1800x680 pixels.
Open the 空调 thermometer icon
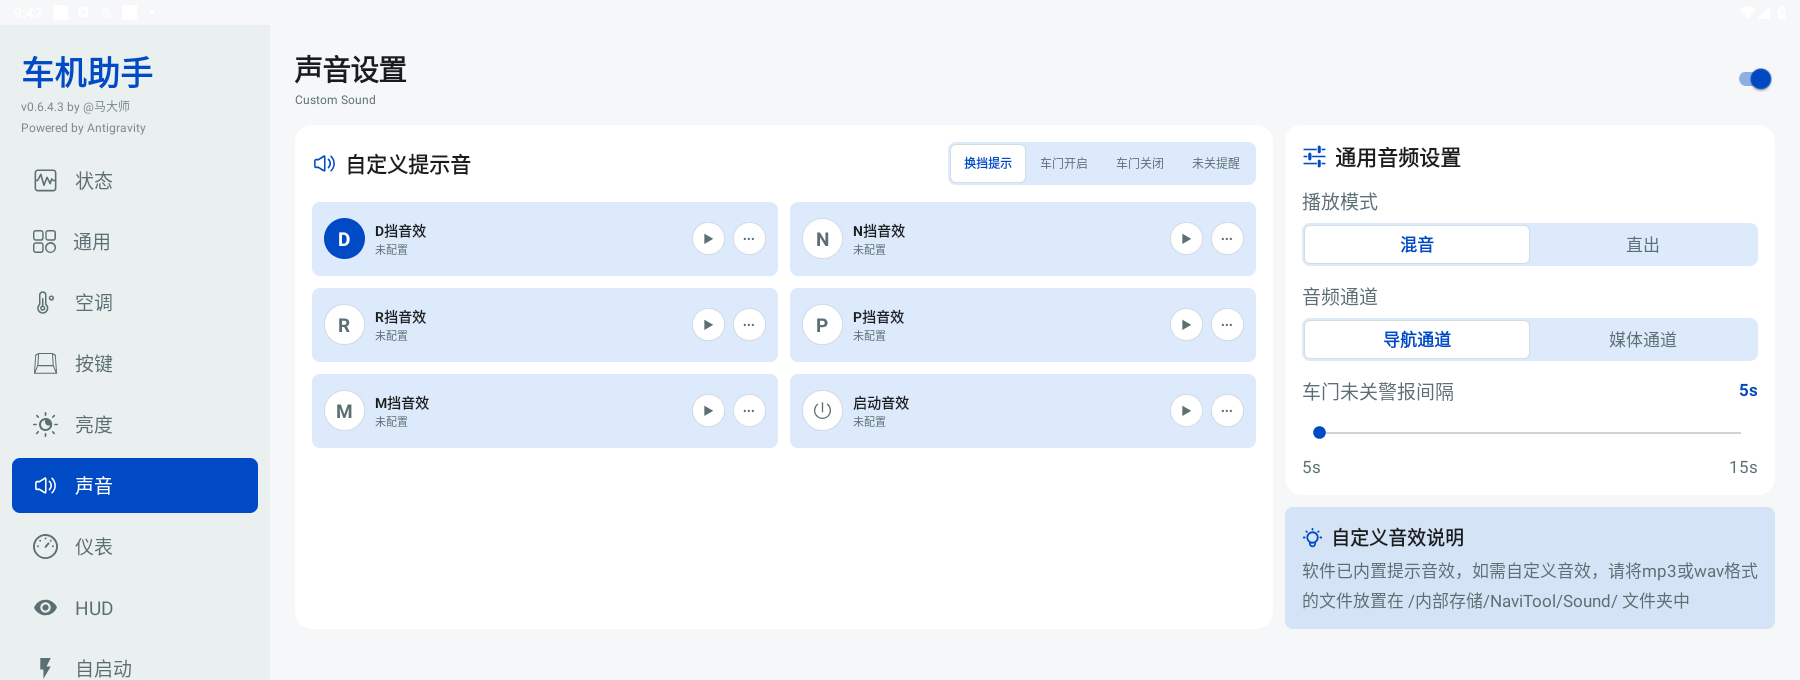point(45,303)
